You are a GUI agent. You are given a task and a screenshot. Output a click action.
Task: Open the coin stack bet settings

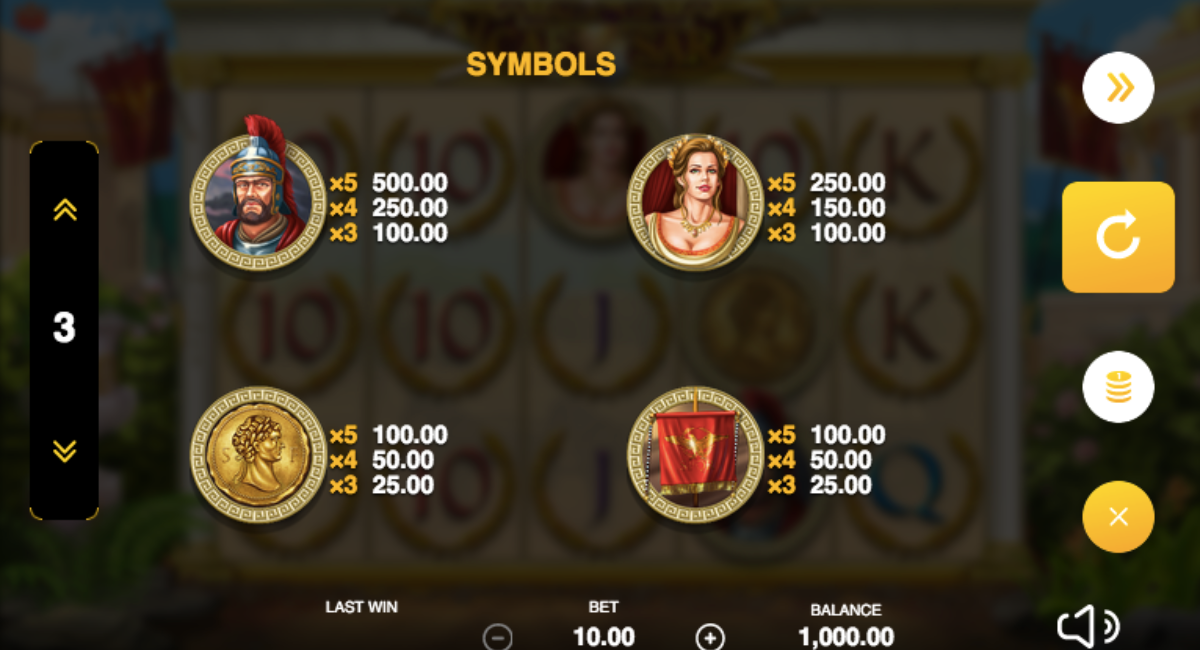1118,386
